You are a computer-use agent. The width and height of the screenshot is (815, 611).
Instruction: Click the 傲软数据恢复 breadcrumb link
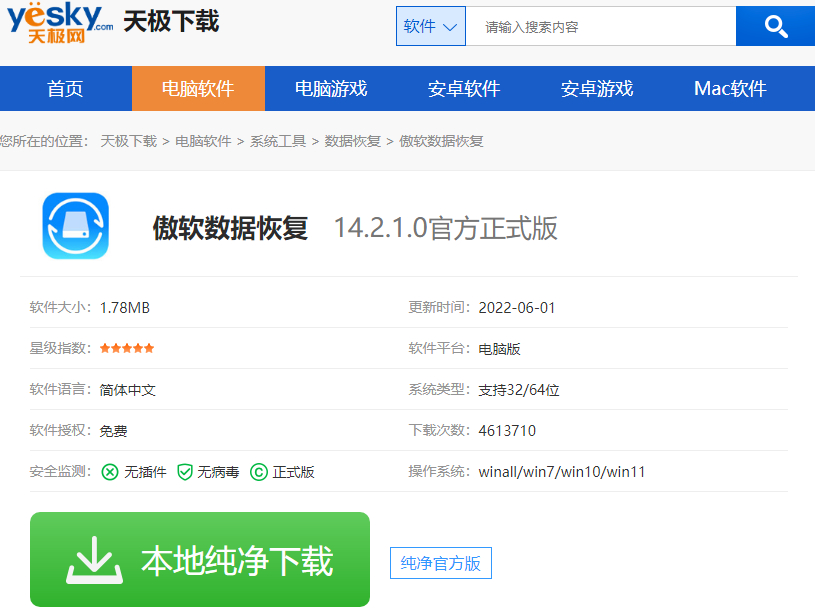pos(441,141)
